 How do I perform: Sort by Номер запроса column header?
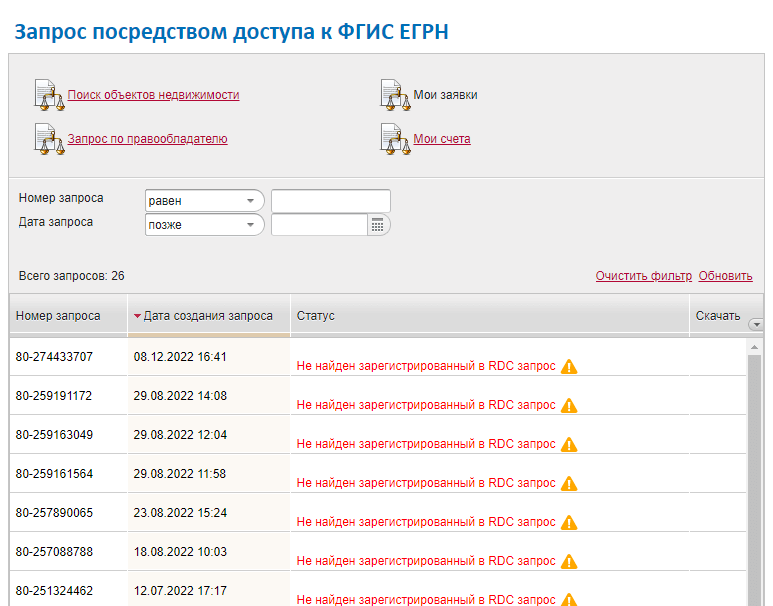pos(58,316)
